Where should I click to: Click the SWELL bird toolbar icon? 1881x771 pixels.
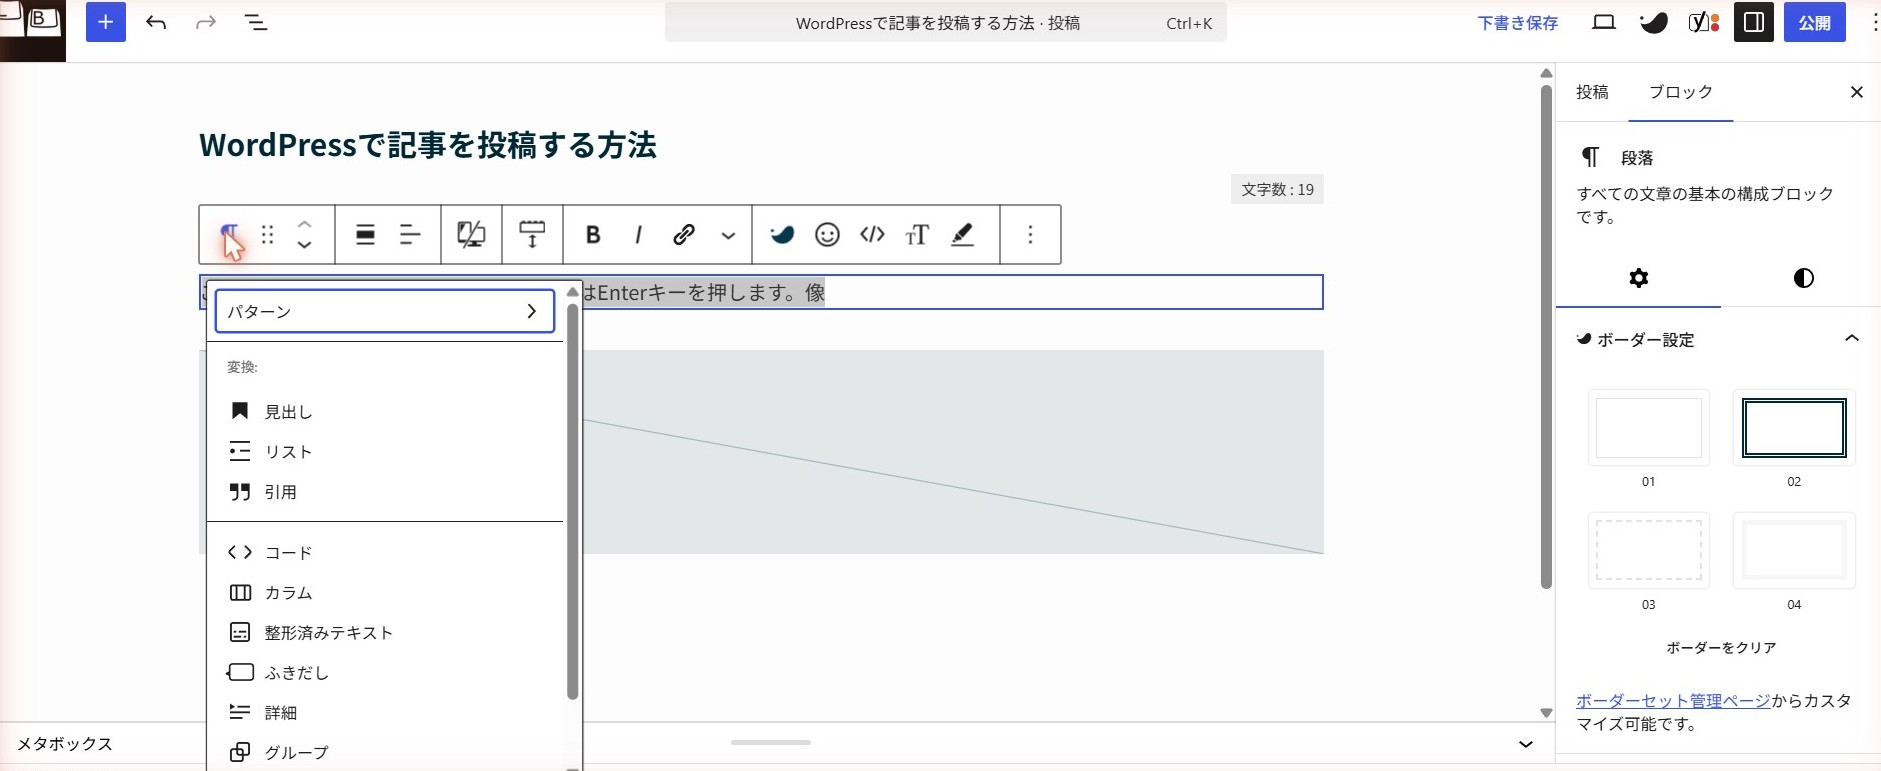[x=782, y=235]
